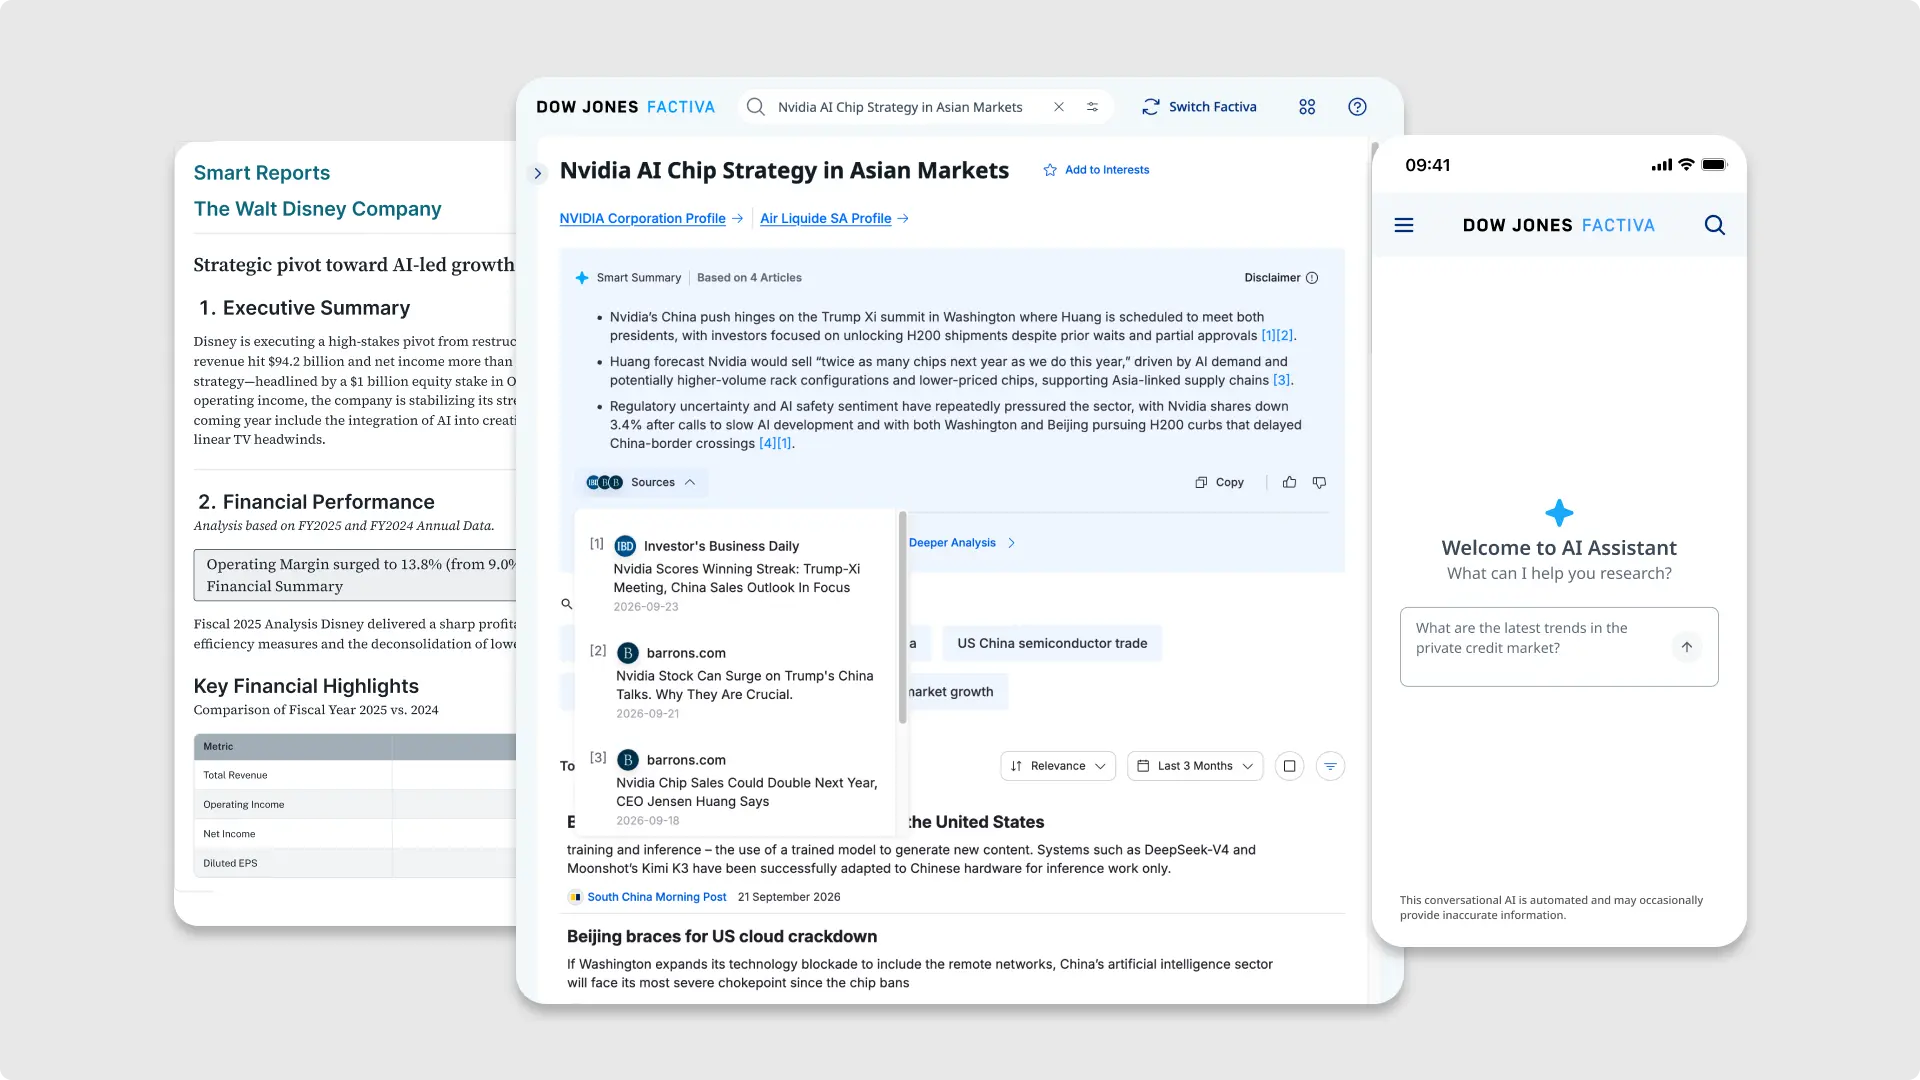This screenshot has width=1920, height=1080.
Task: Open the apps grid icon in header
Action: pyautogui.click(x=1307, y=107)
